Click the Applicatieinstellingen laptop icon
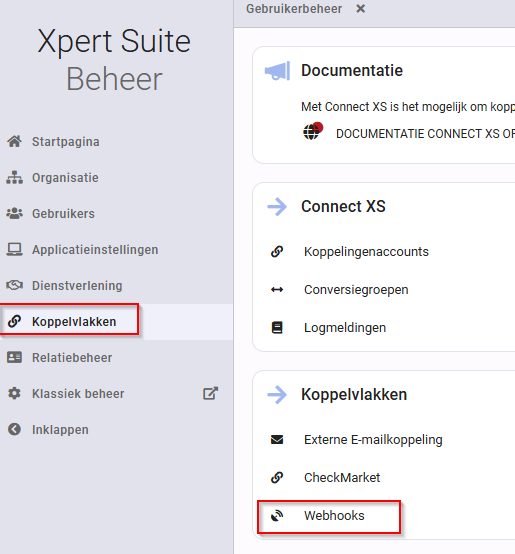This screenshot has width=515, height=554. pyautogui.click(x=14, y=249)
